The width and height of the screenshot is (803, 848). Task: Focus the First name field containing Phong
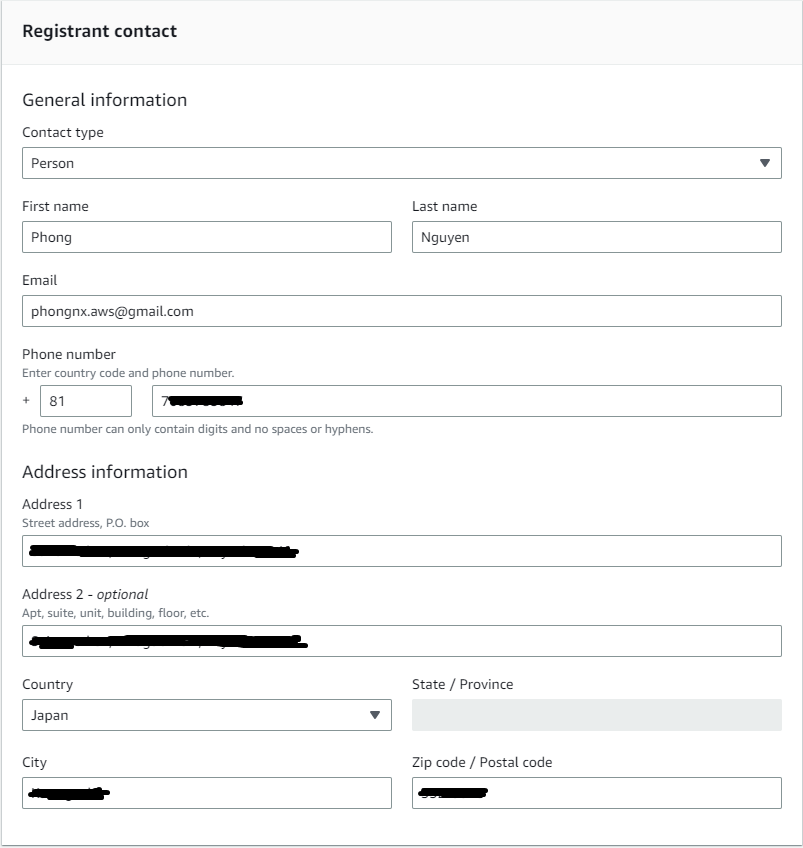tap(206, 237)
